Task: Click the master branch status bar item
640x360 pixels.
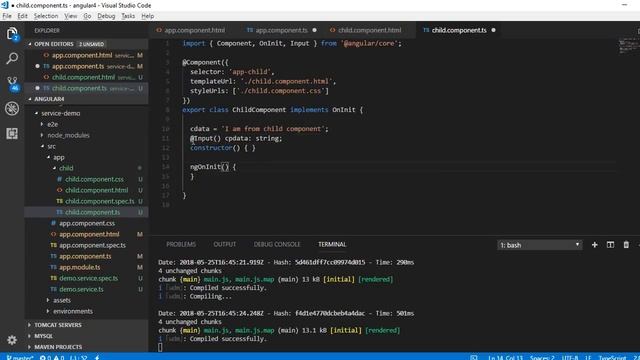Action: pyautogui.click(x=20, y=357)
